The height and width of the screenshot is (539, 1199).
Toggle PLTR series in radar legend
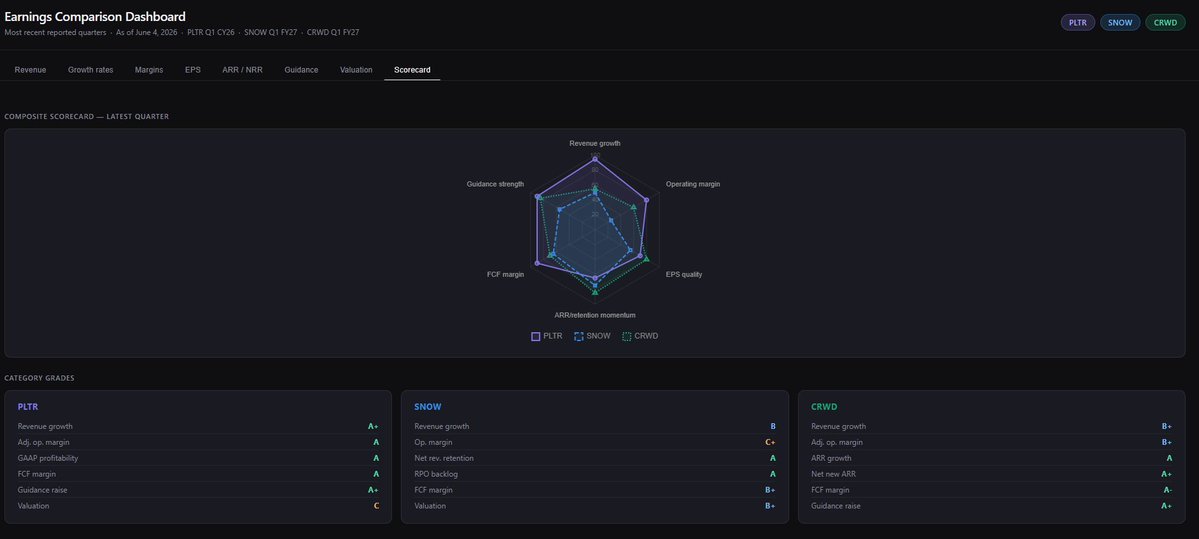[547, 336]
